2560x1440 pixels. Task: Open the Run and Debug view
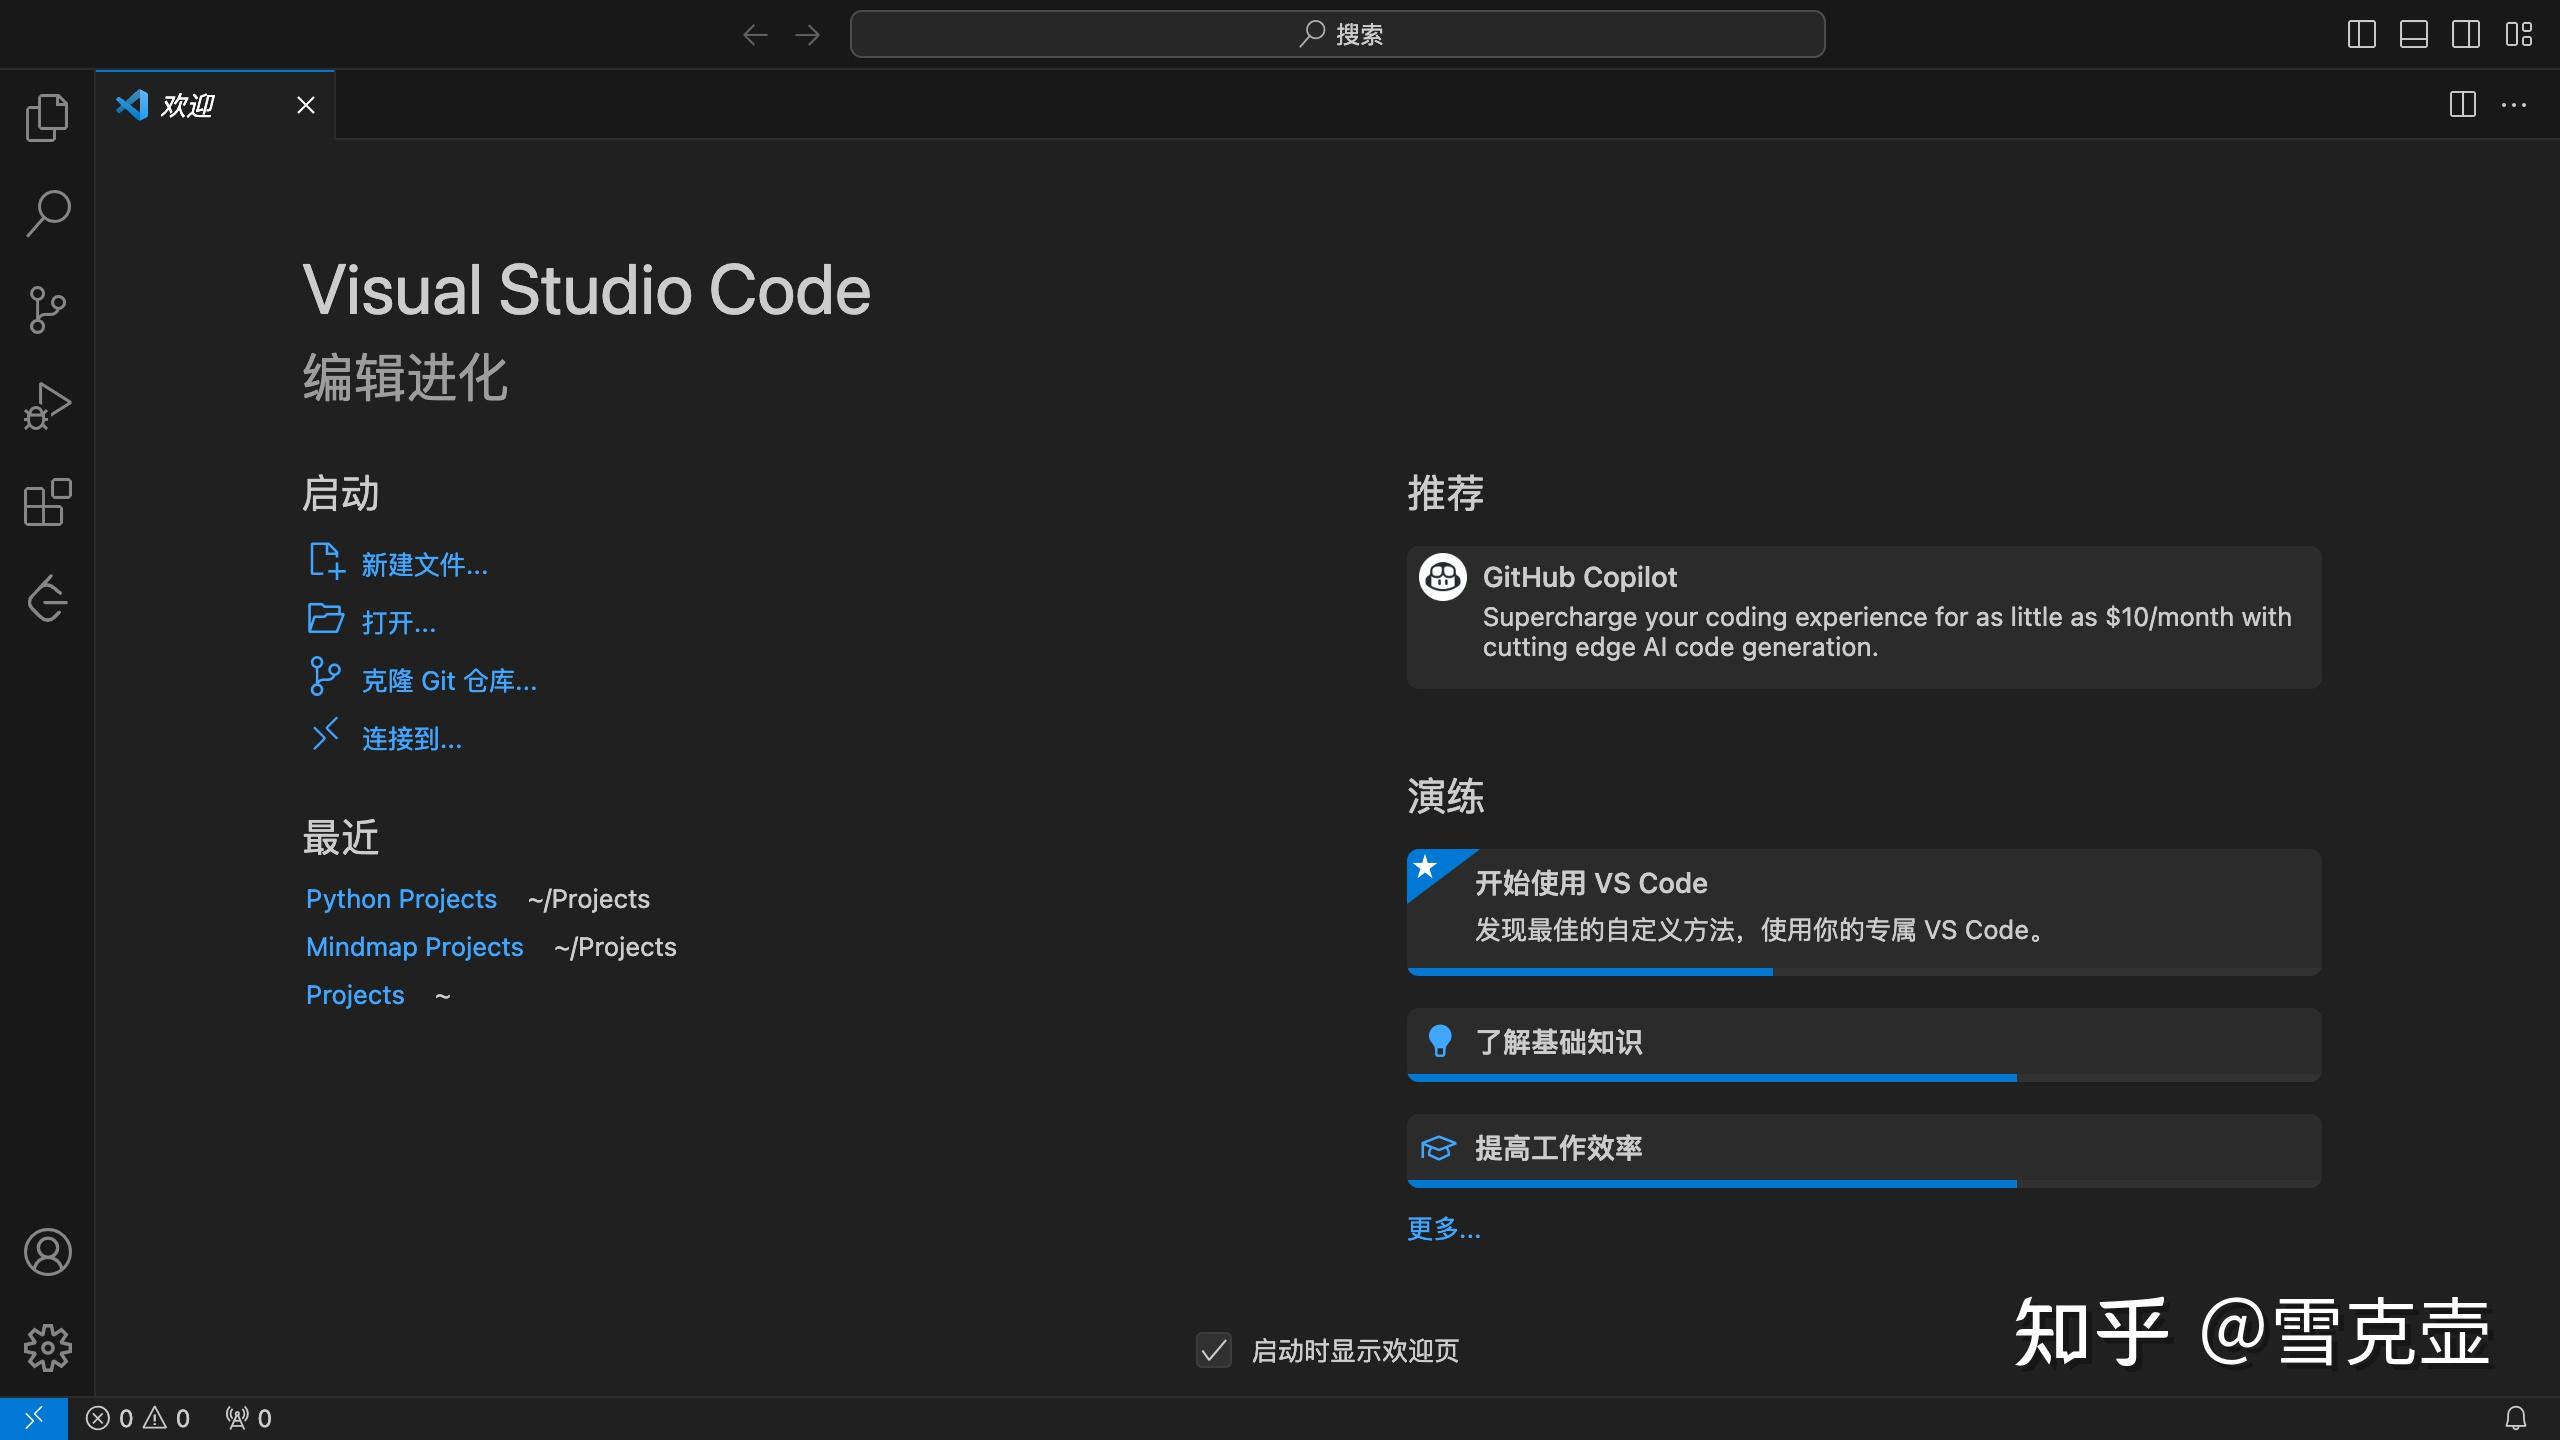point(47,405)
